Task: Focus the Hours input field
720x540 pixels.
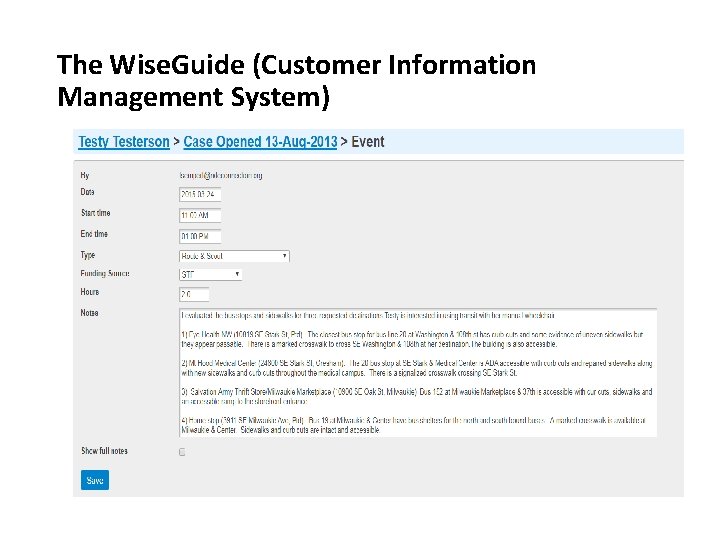Action: coord(194,294)
